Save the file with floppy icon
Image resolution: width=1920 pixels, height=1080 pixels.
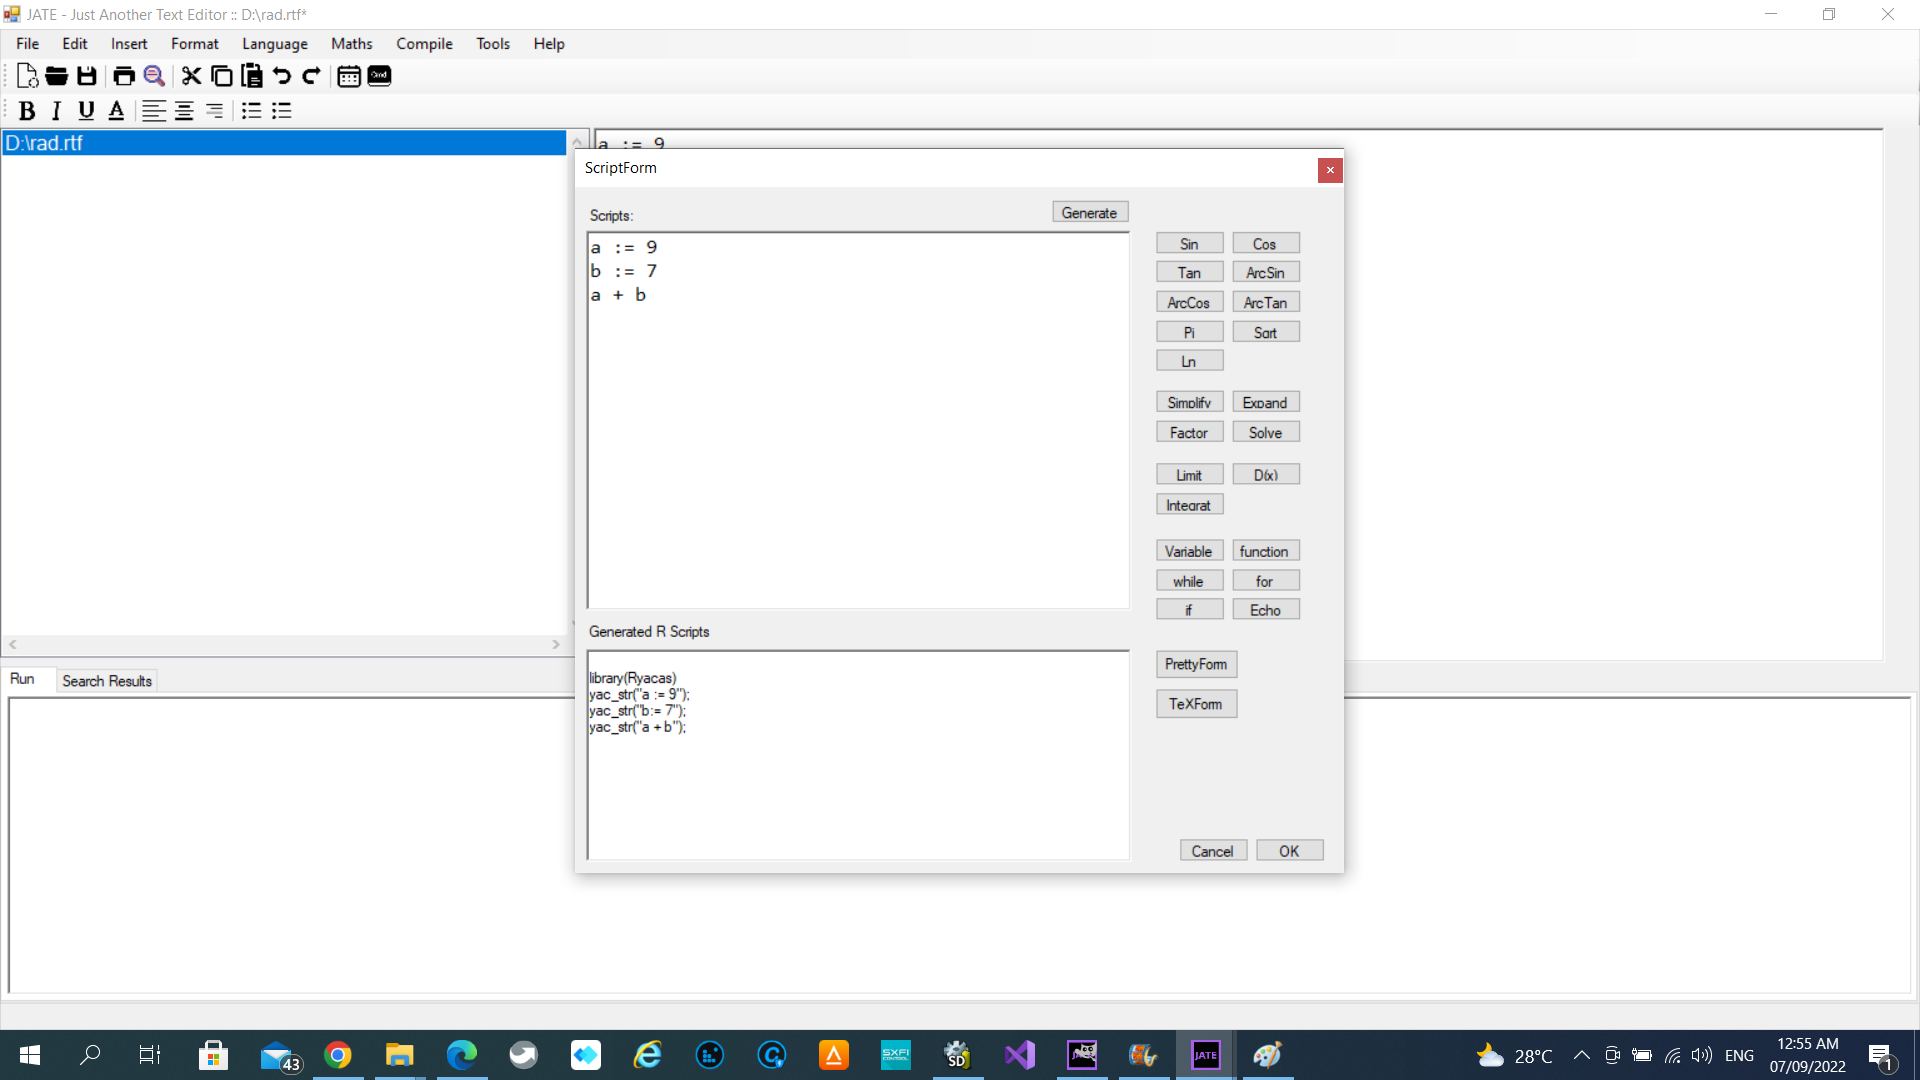(87, 76)
